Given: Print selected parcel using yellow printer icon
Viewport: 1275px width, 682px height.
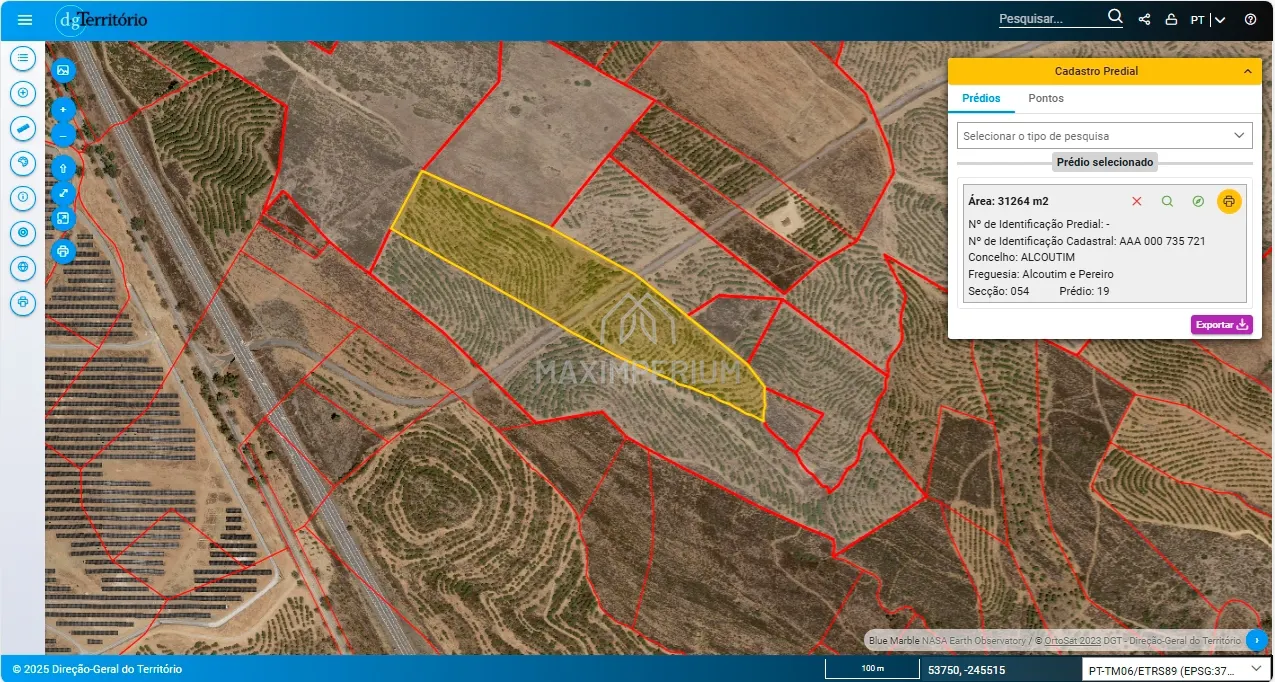Looking at the screenshot, I should 1229,201.
